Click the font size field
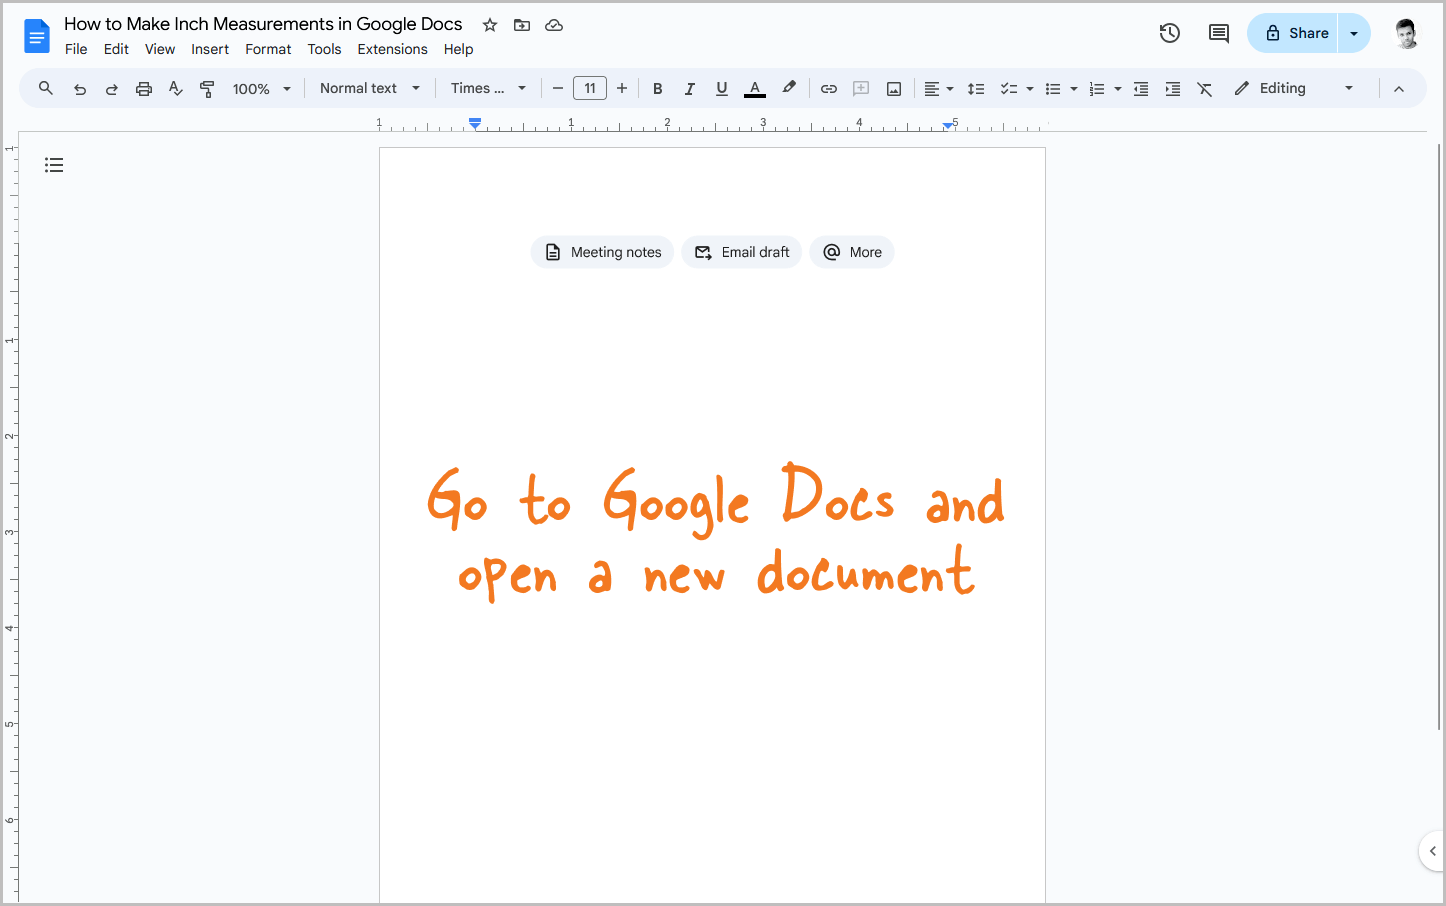This screenshot has width=1446, height=906. [x=590, y=89]
